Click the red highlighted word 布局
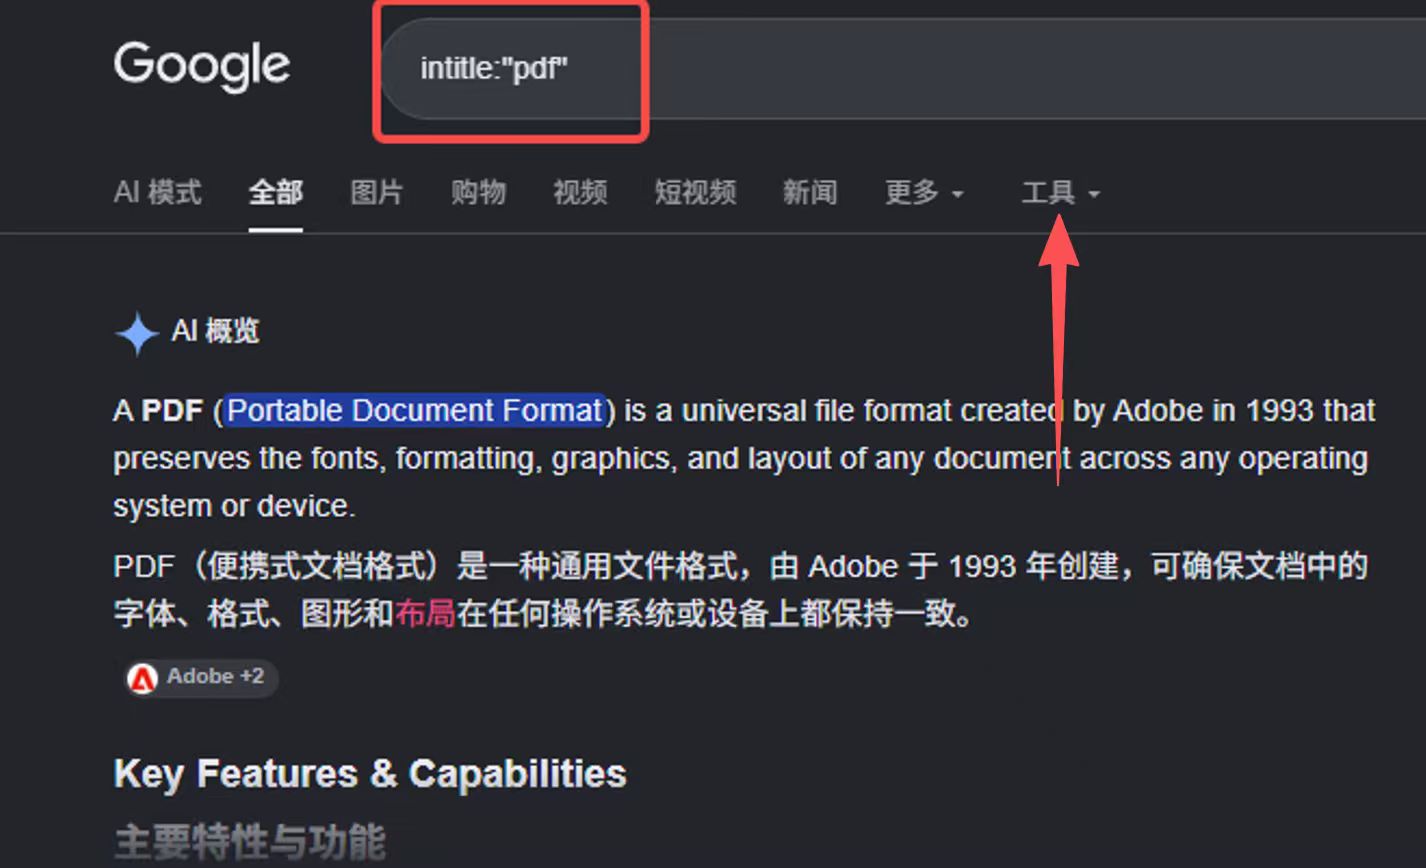The width and height of the screenshot is (1426, 868). pyautogui.click(x=425, y=613)
